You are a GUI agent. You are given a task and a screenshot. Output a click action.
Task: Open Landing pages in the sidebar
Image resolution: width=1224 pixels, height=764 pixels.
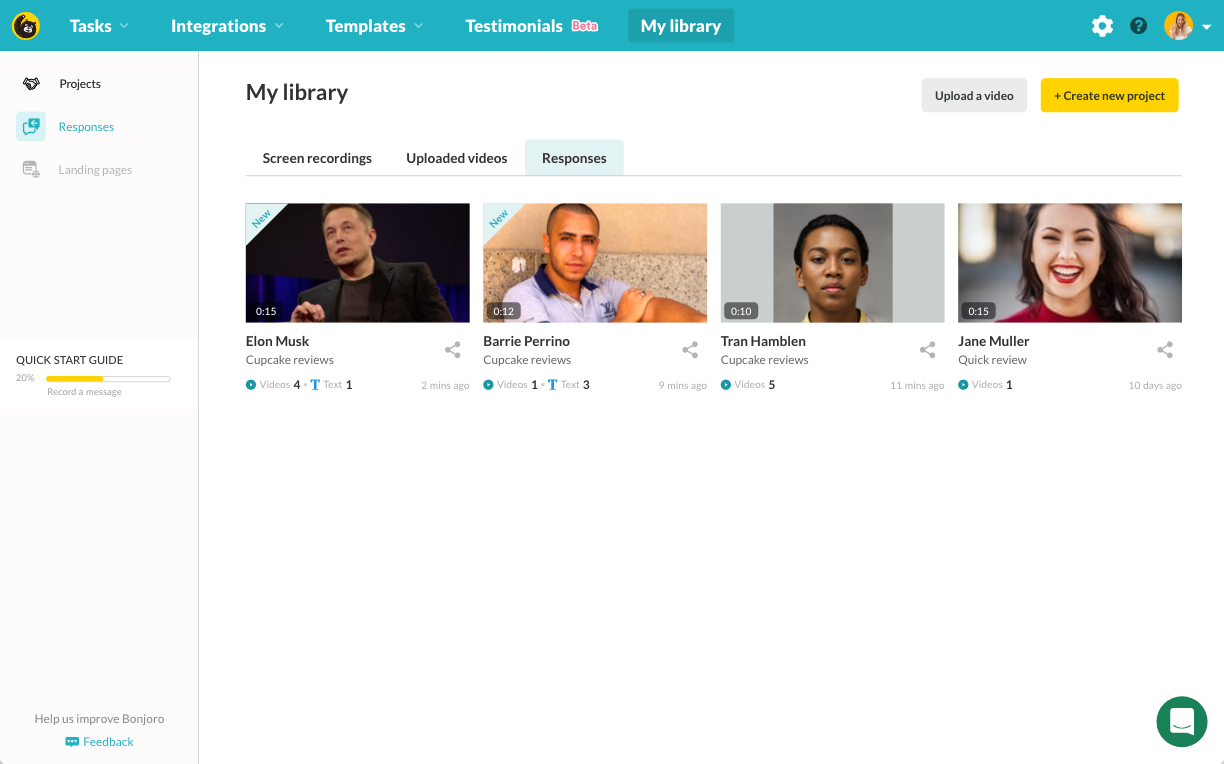click(x=95, y=170)
